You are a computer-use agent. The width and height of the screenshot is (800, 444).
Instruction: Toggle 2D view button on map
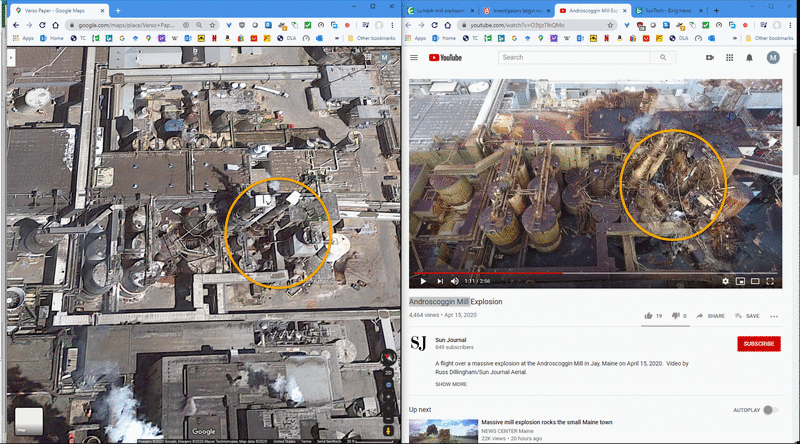coord(388,373)
